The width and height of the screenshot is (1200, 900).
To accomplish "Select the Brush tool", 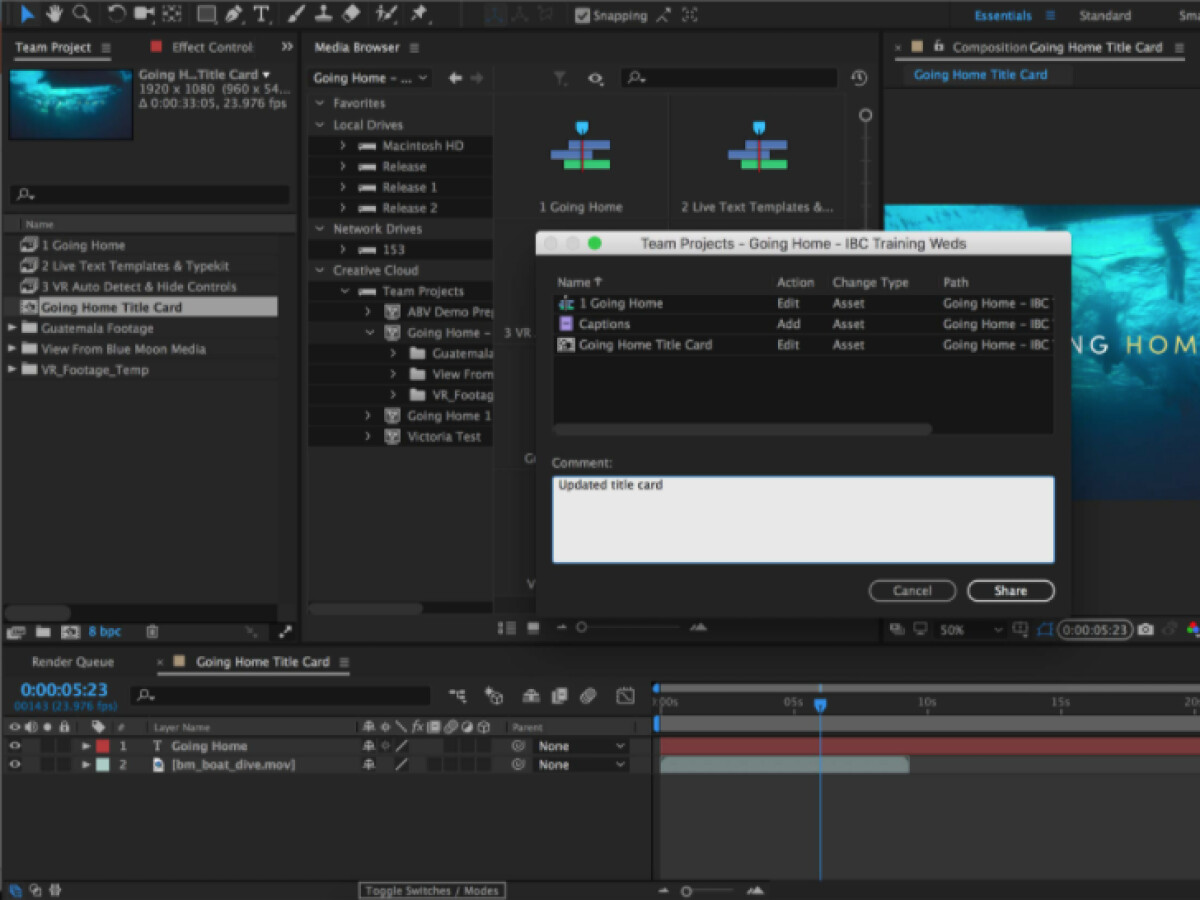I will tap(297, 14).
